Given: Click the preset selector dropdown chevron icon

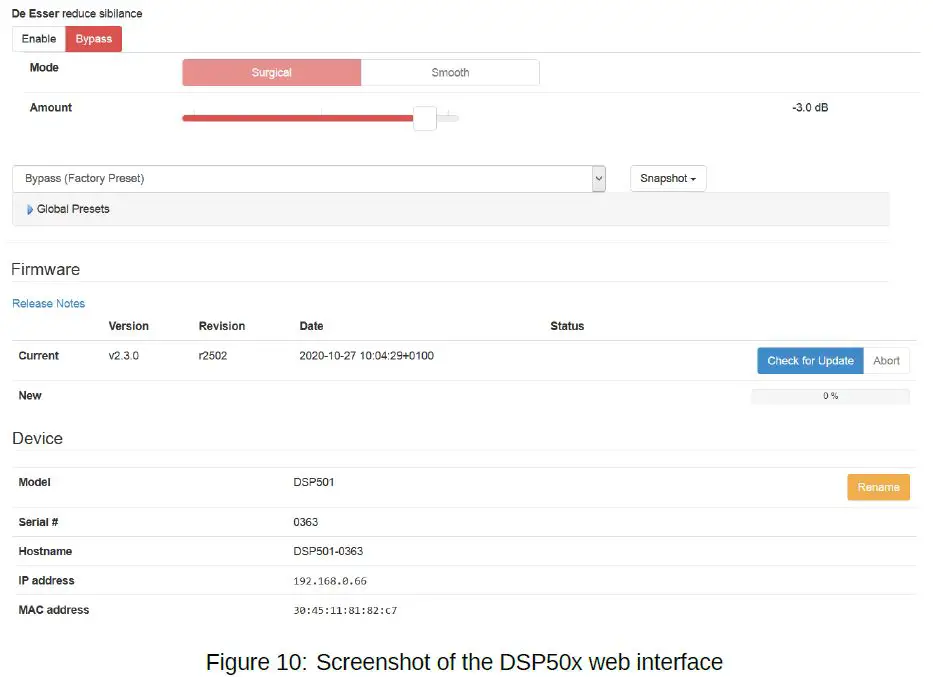Looking at the screenshot, I should [598, 178].
